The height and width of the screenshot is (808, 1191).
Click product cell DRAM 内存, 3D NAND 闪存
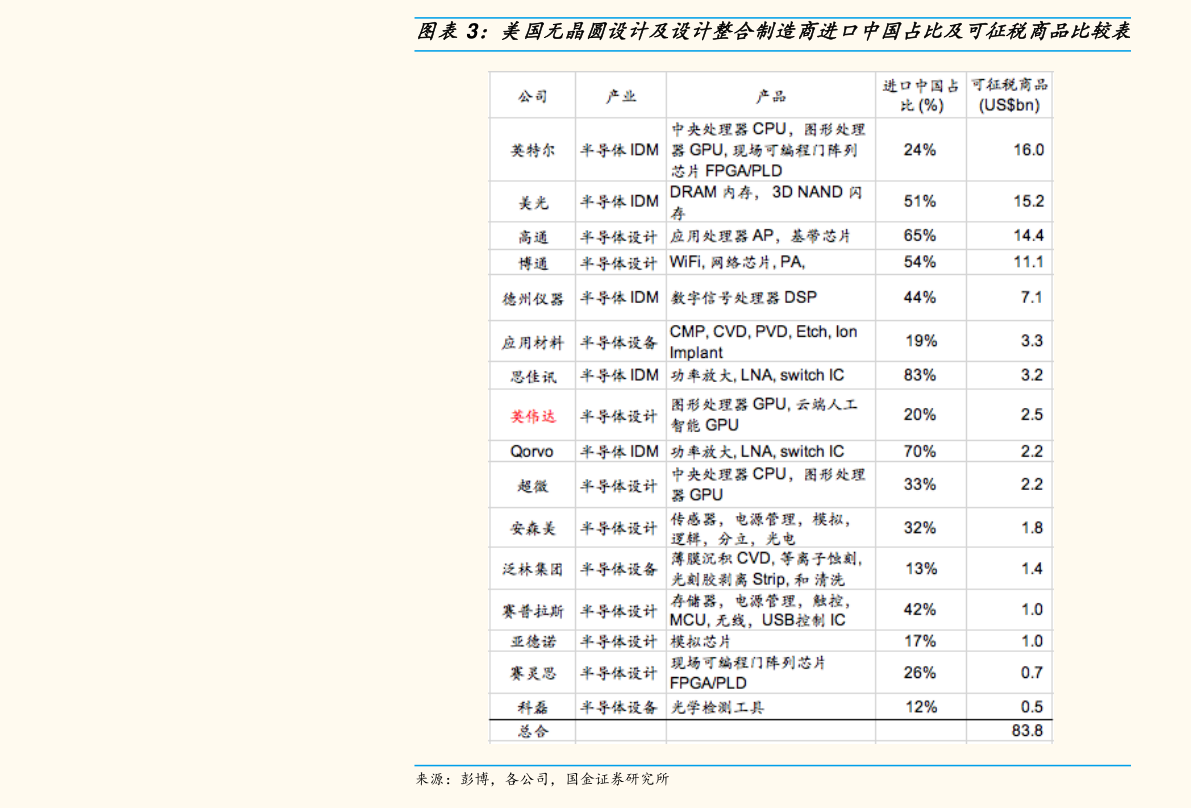point(766,202)
